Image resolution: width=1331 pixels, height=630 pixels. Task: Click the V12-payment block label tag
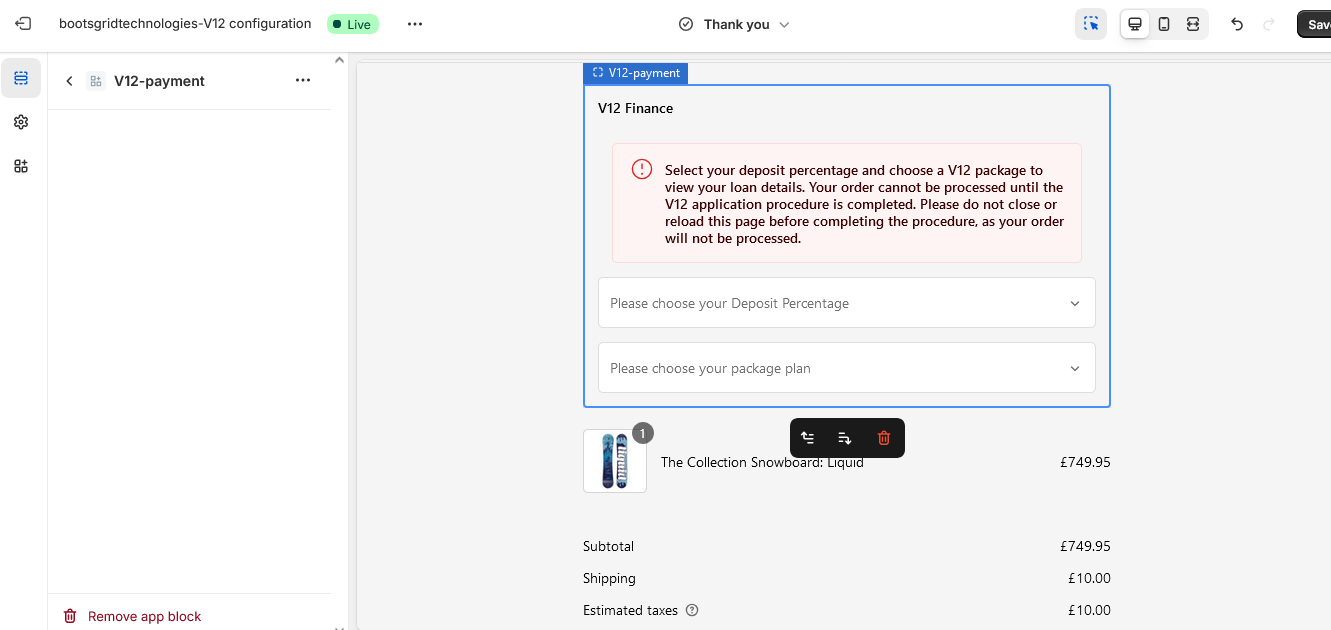[636, 73]
